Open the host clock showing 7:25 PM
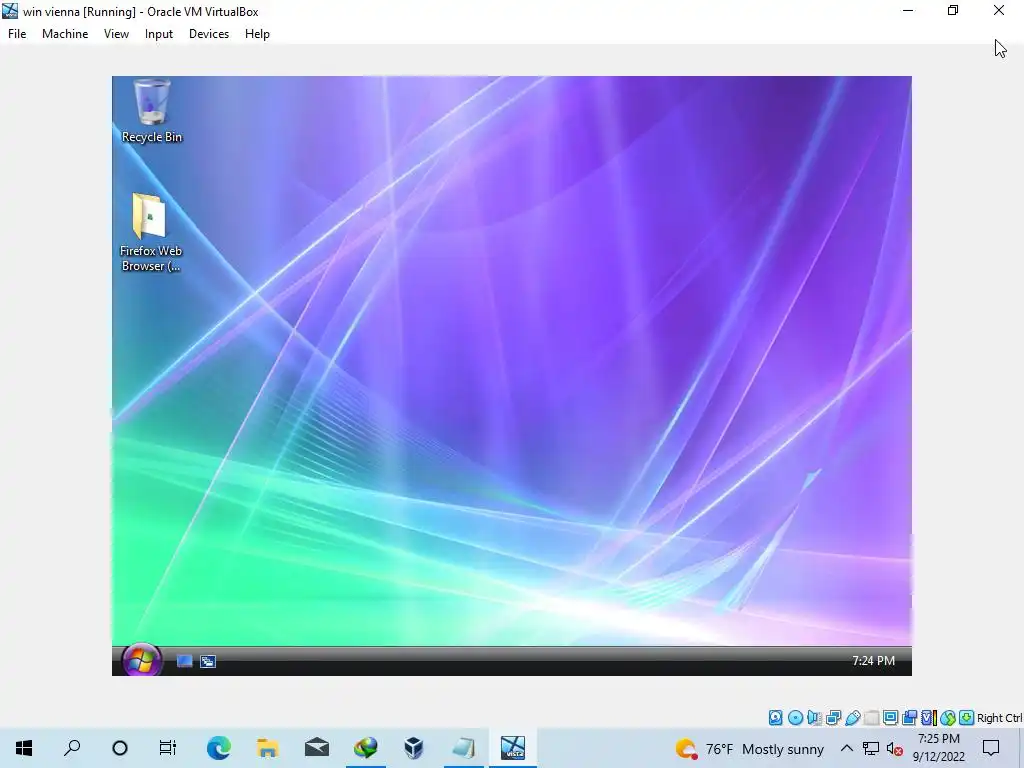 (x=938, y=748)
